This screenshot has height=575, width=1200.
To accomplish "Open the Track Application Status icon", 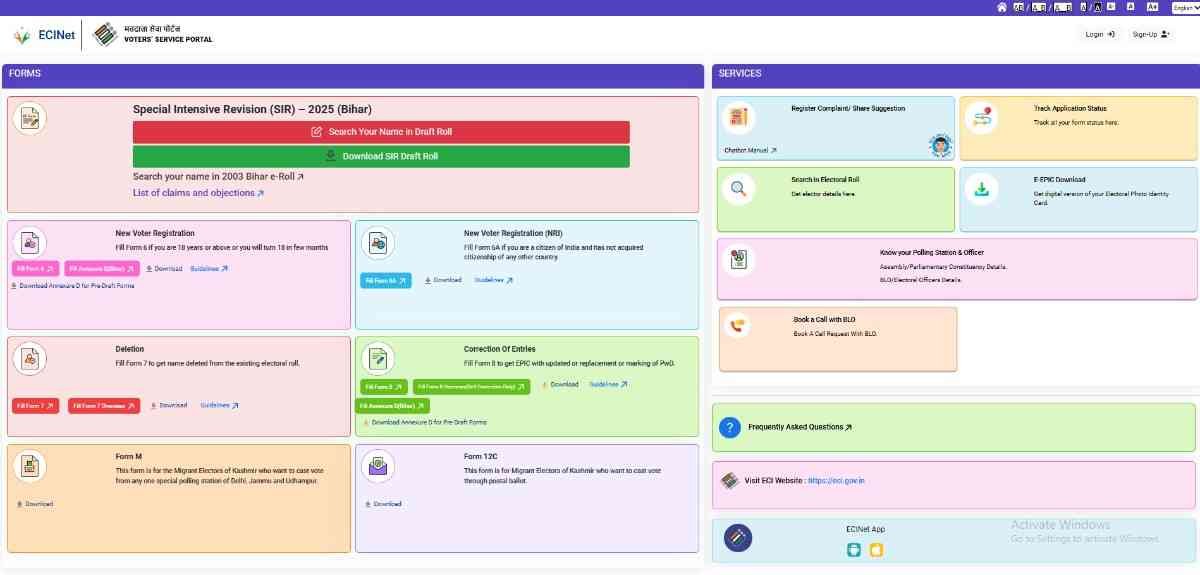I will point(981,117).
